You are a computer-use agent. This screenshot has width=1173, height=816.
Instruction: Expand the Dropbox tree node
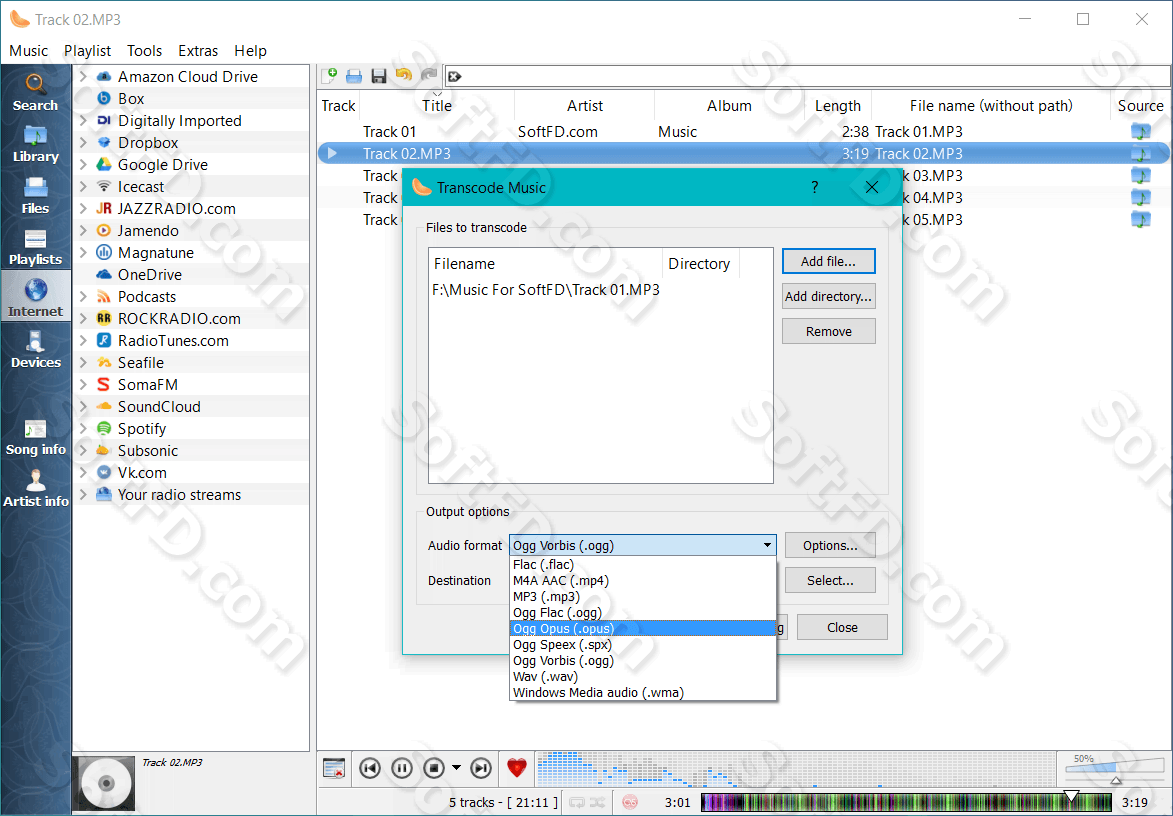84,142
